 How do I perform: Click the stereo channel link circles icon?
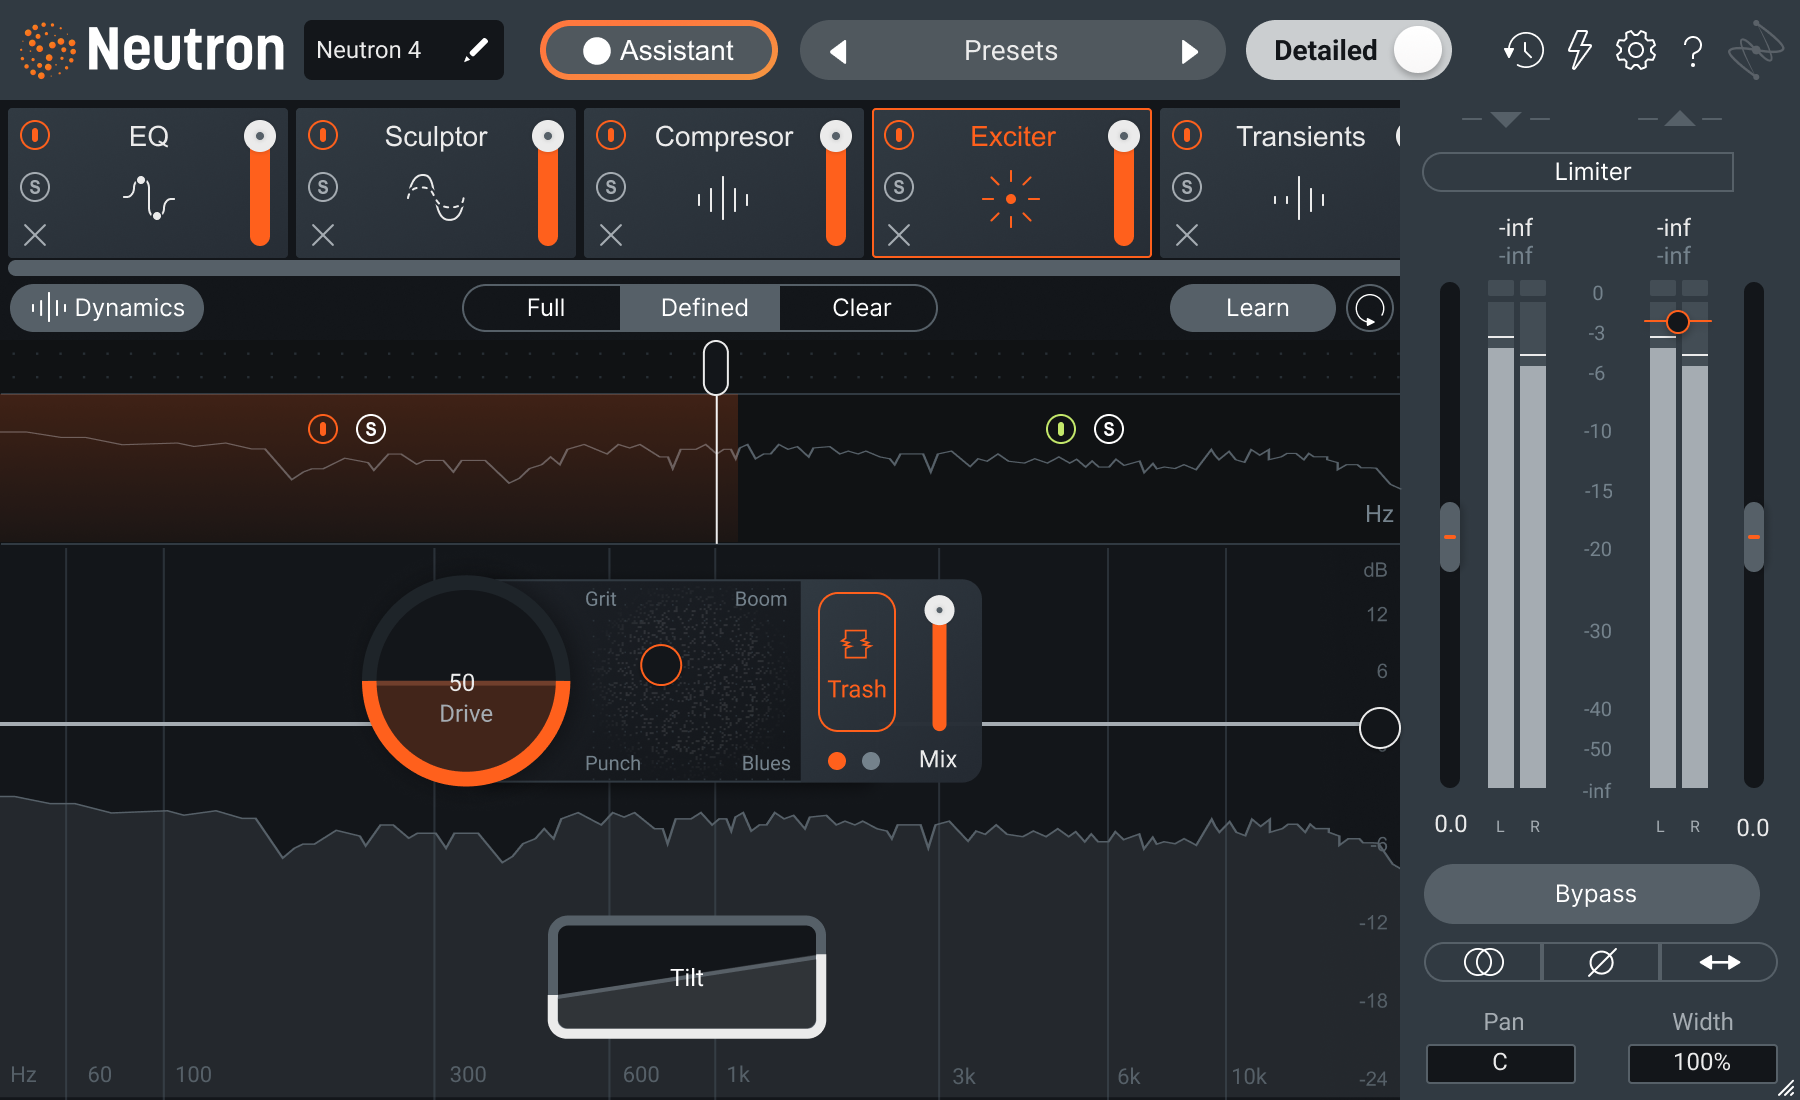(x=1483, y=962)
